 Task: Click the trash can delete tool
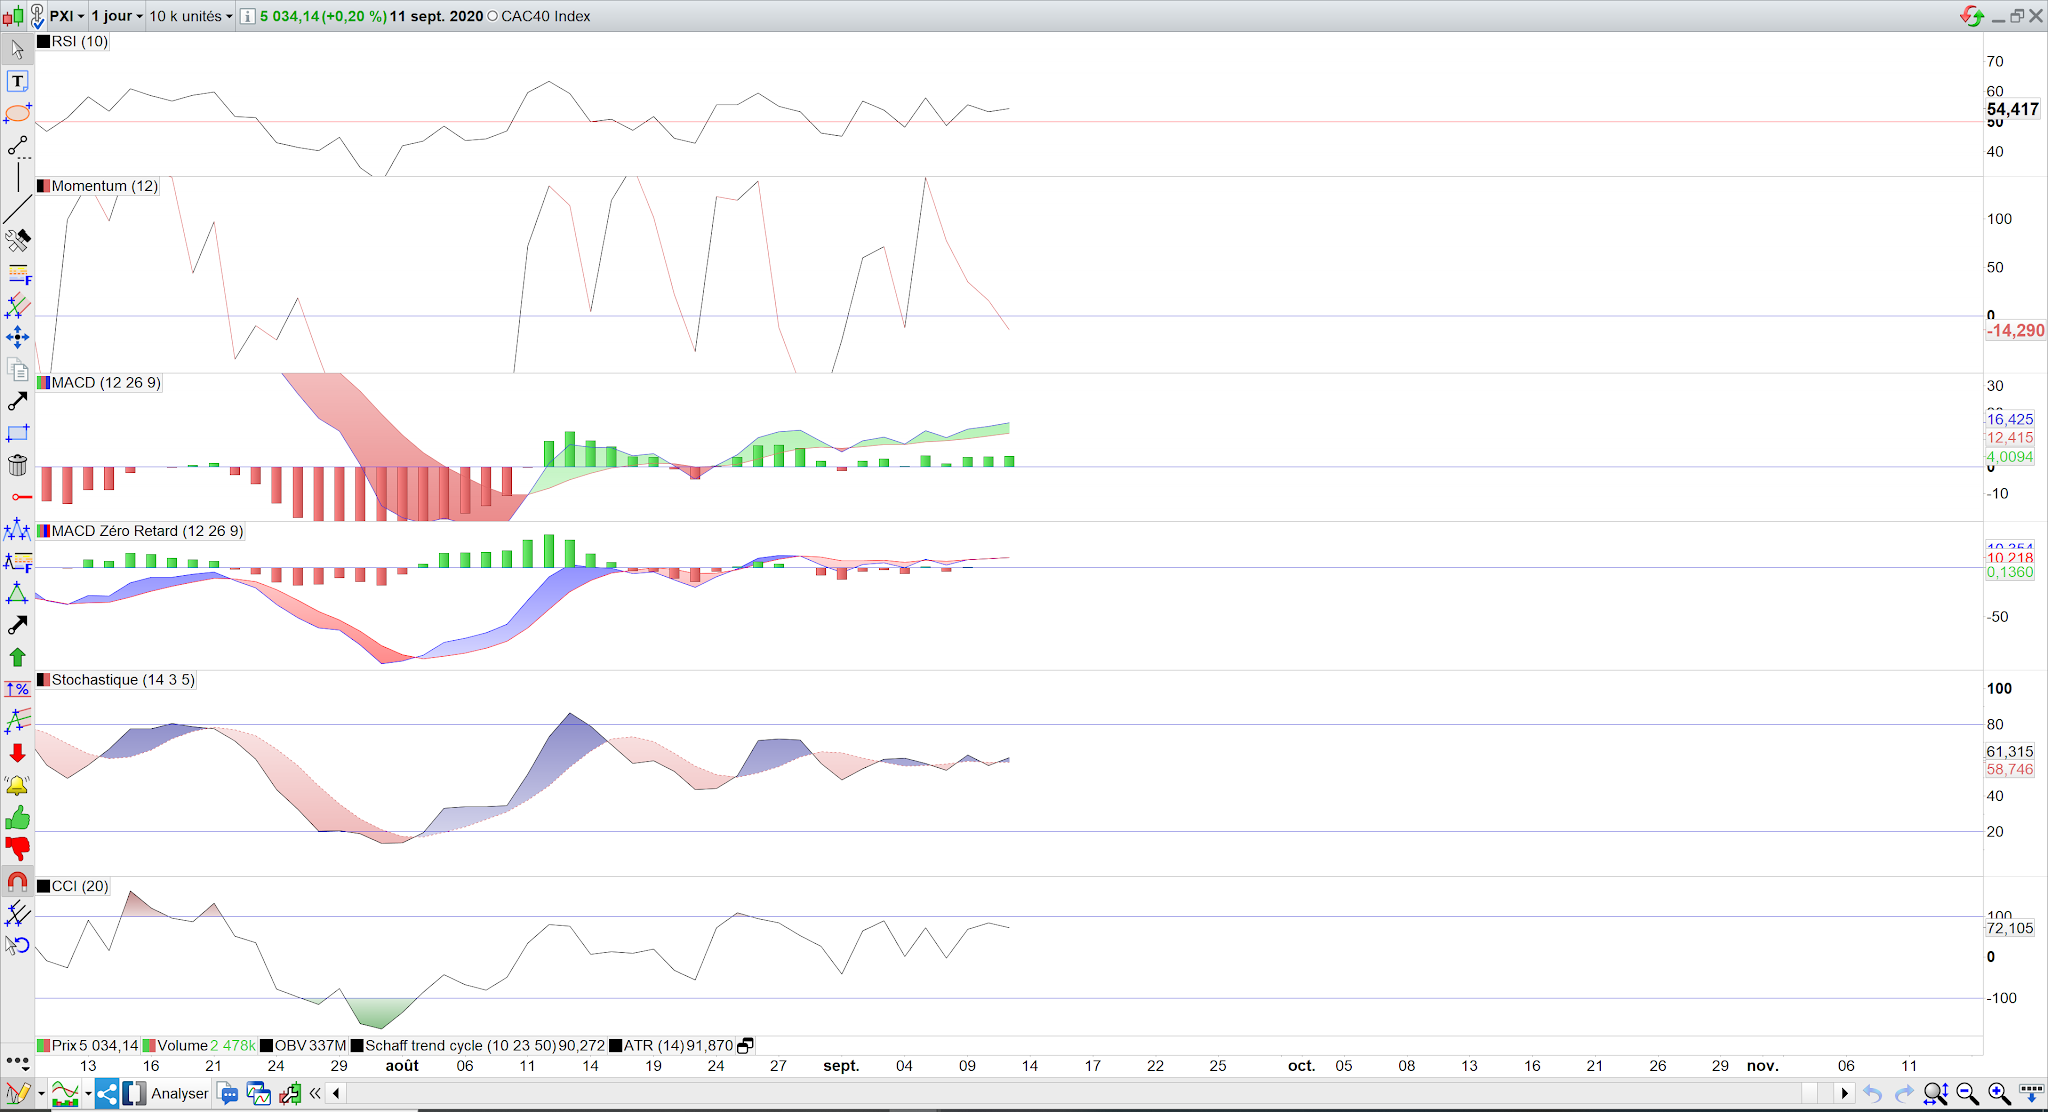pyautogui.click(x=17, y=465)
